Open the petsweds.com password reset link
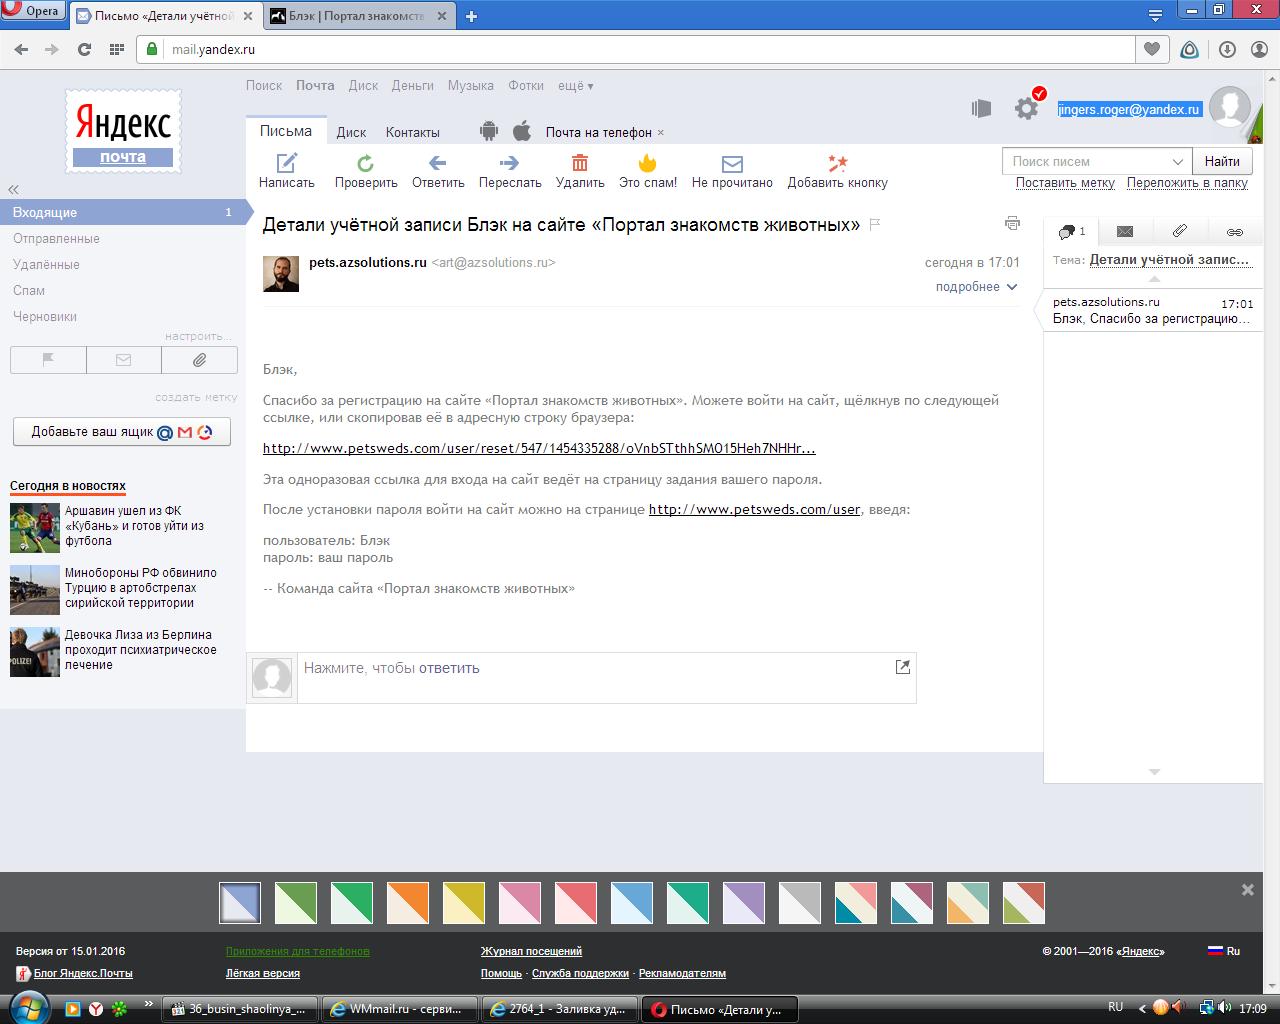This screenshot has height=1024, width=1280. [x=539, y=448]
